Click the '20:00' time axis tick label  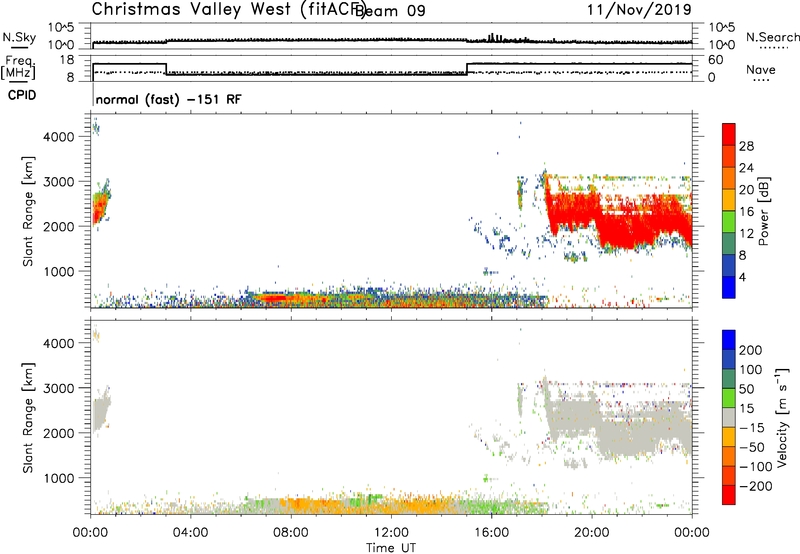tap(591, 533)
